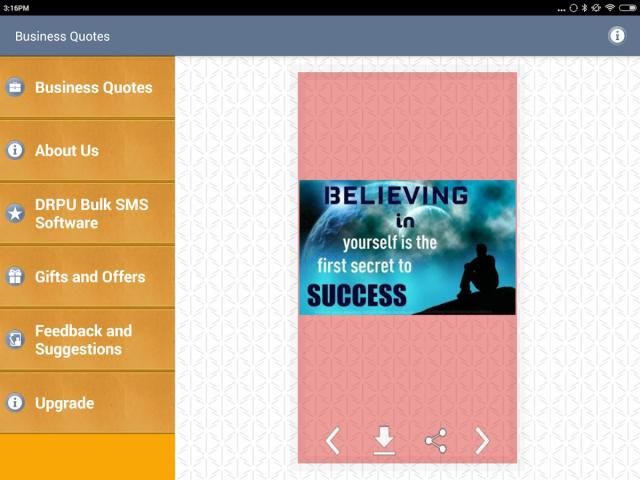Screen dimensions: 640x480
Task: Tap the Believing in yourself quote image
Action: tap(407, 247)
